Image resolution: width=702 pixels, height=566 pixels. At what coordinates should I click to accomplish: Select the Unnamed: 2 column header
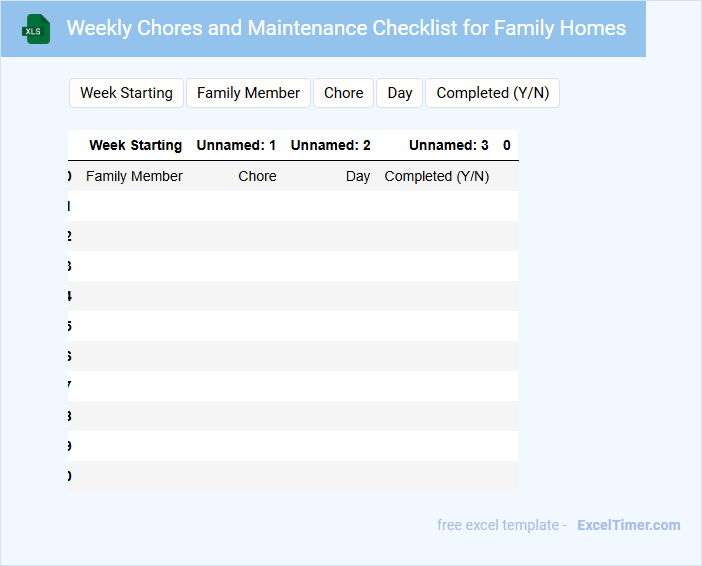[330, 145]
